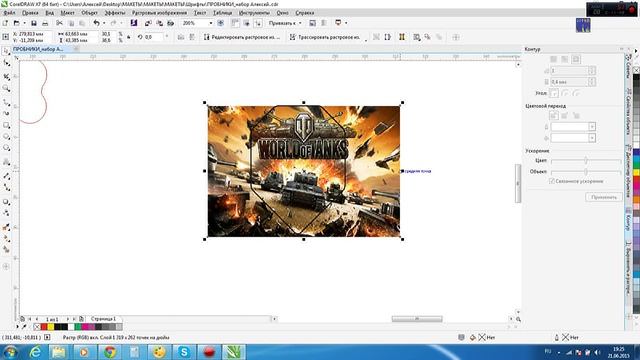Viewport: 640px width, 360px height.
Task: Open the Инструменты menu
Action: point(254,13)
